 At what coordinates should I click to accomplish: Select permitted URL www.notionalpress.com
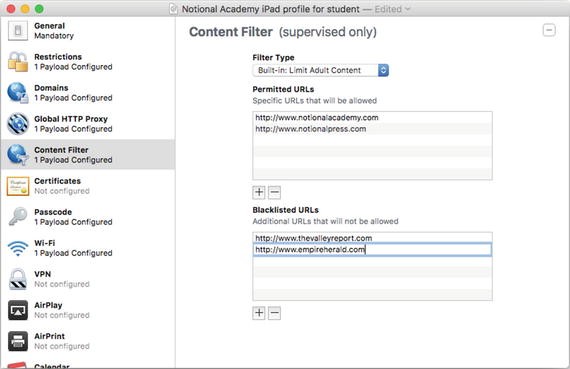point(372,129)
